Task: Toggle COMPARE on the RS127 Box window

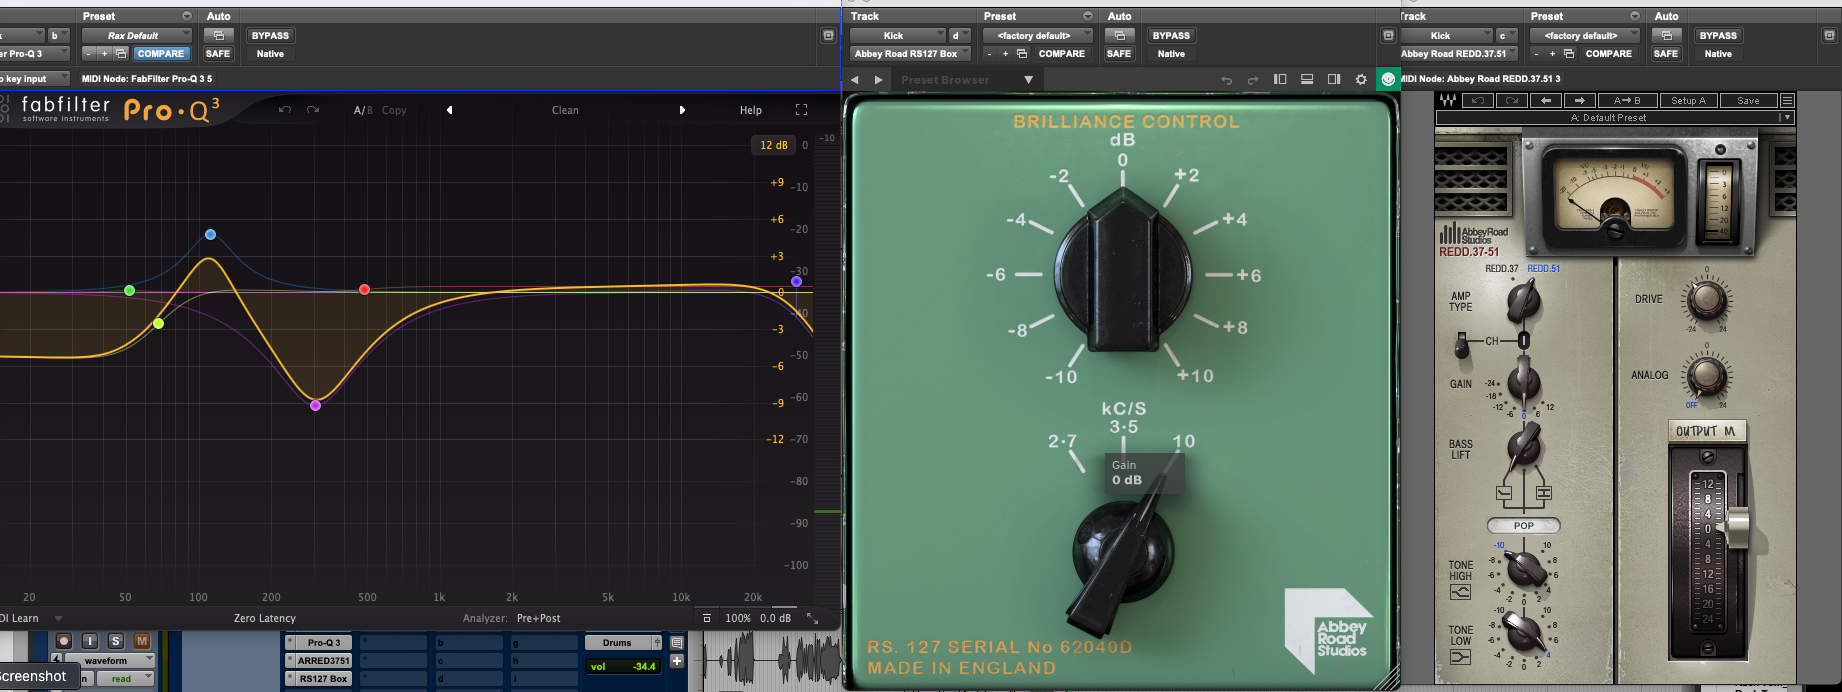Action: (1061, 54)
